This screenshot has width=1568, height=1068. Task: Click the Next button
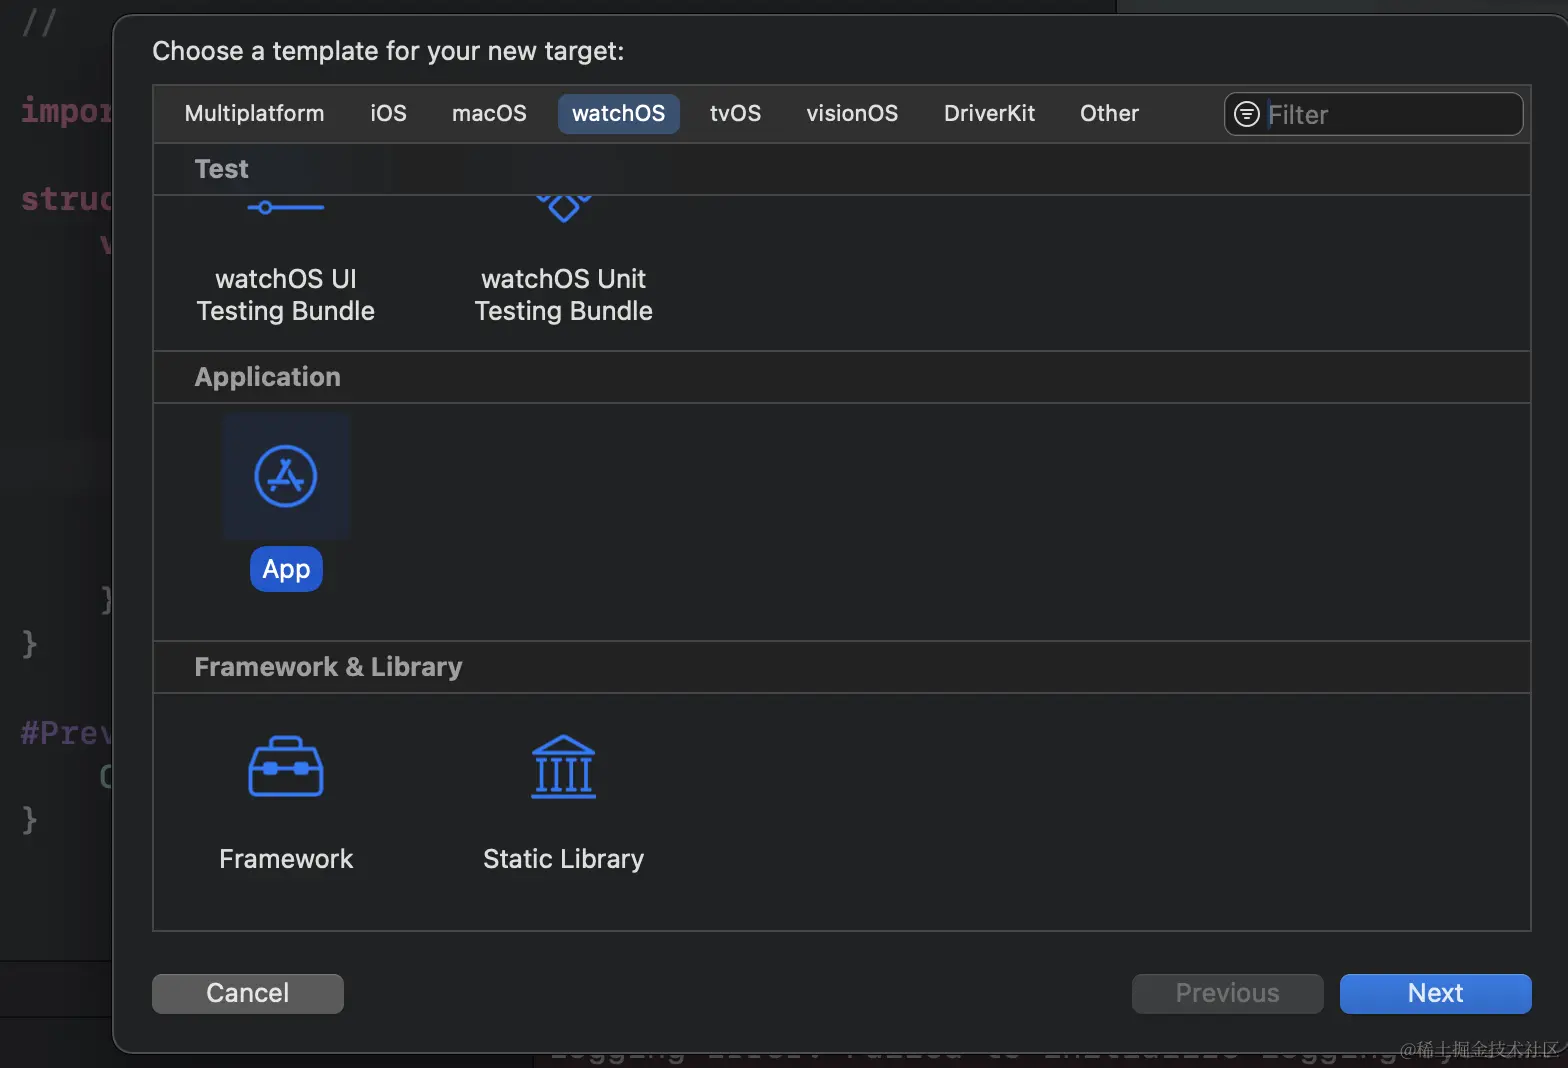pos(1435,993)
